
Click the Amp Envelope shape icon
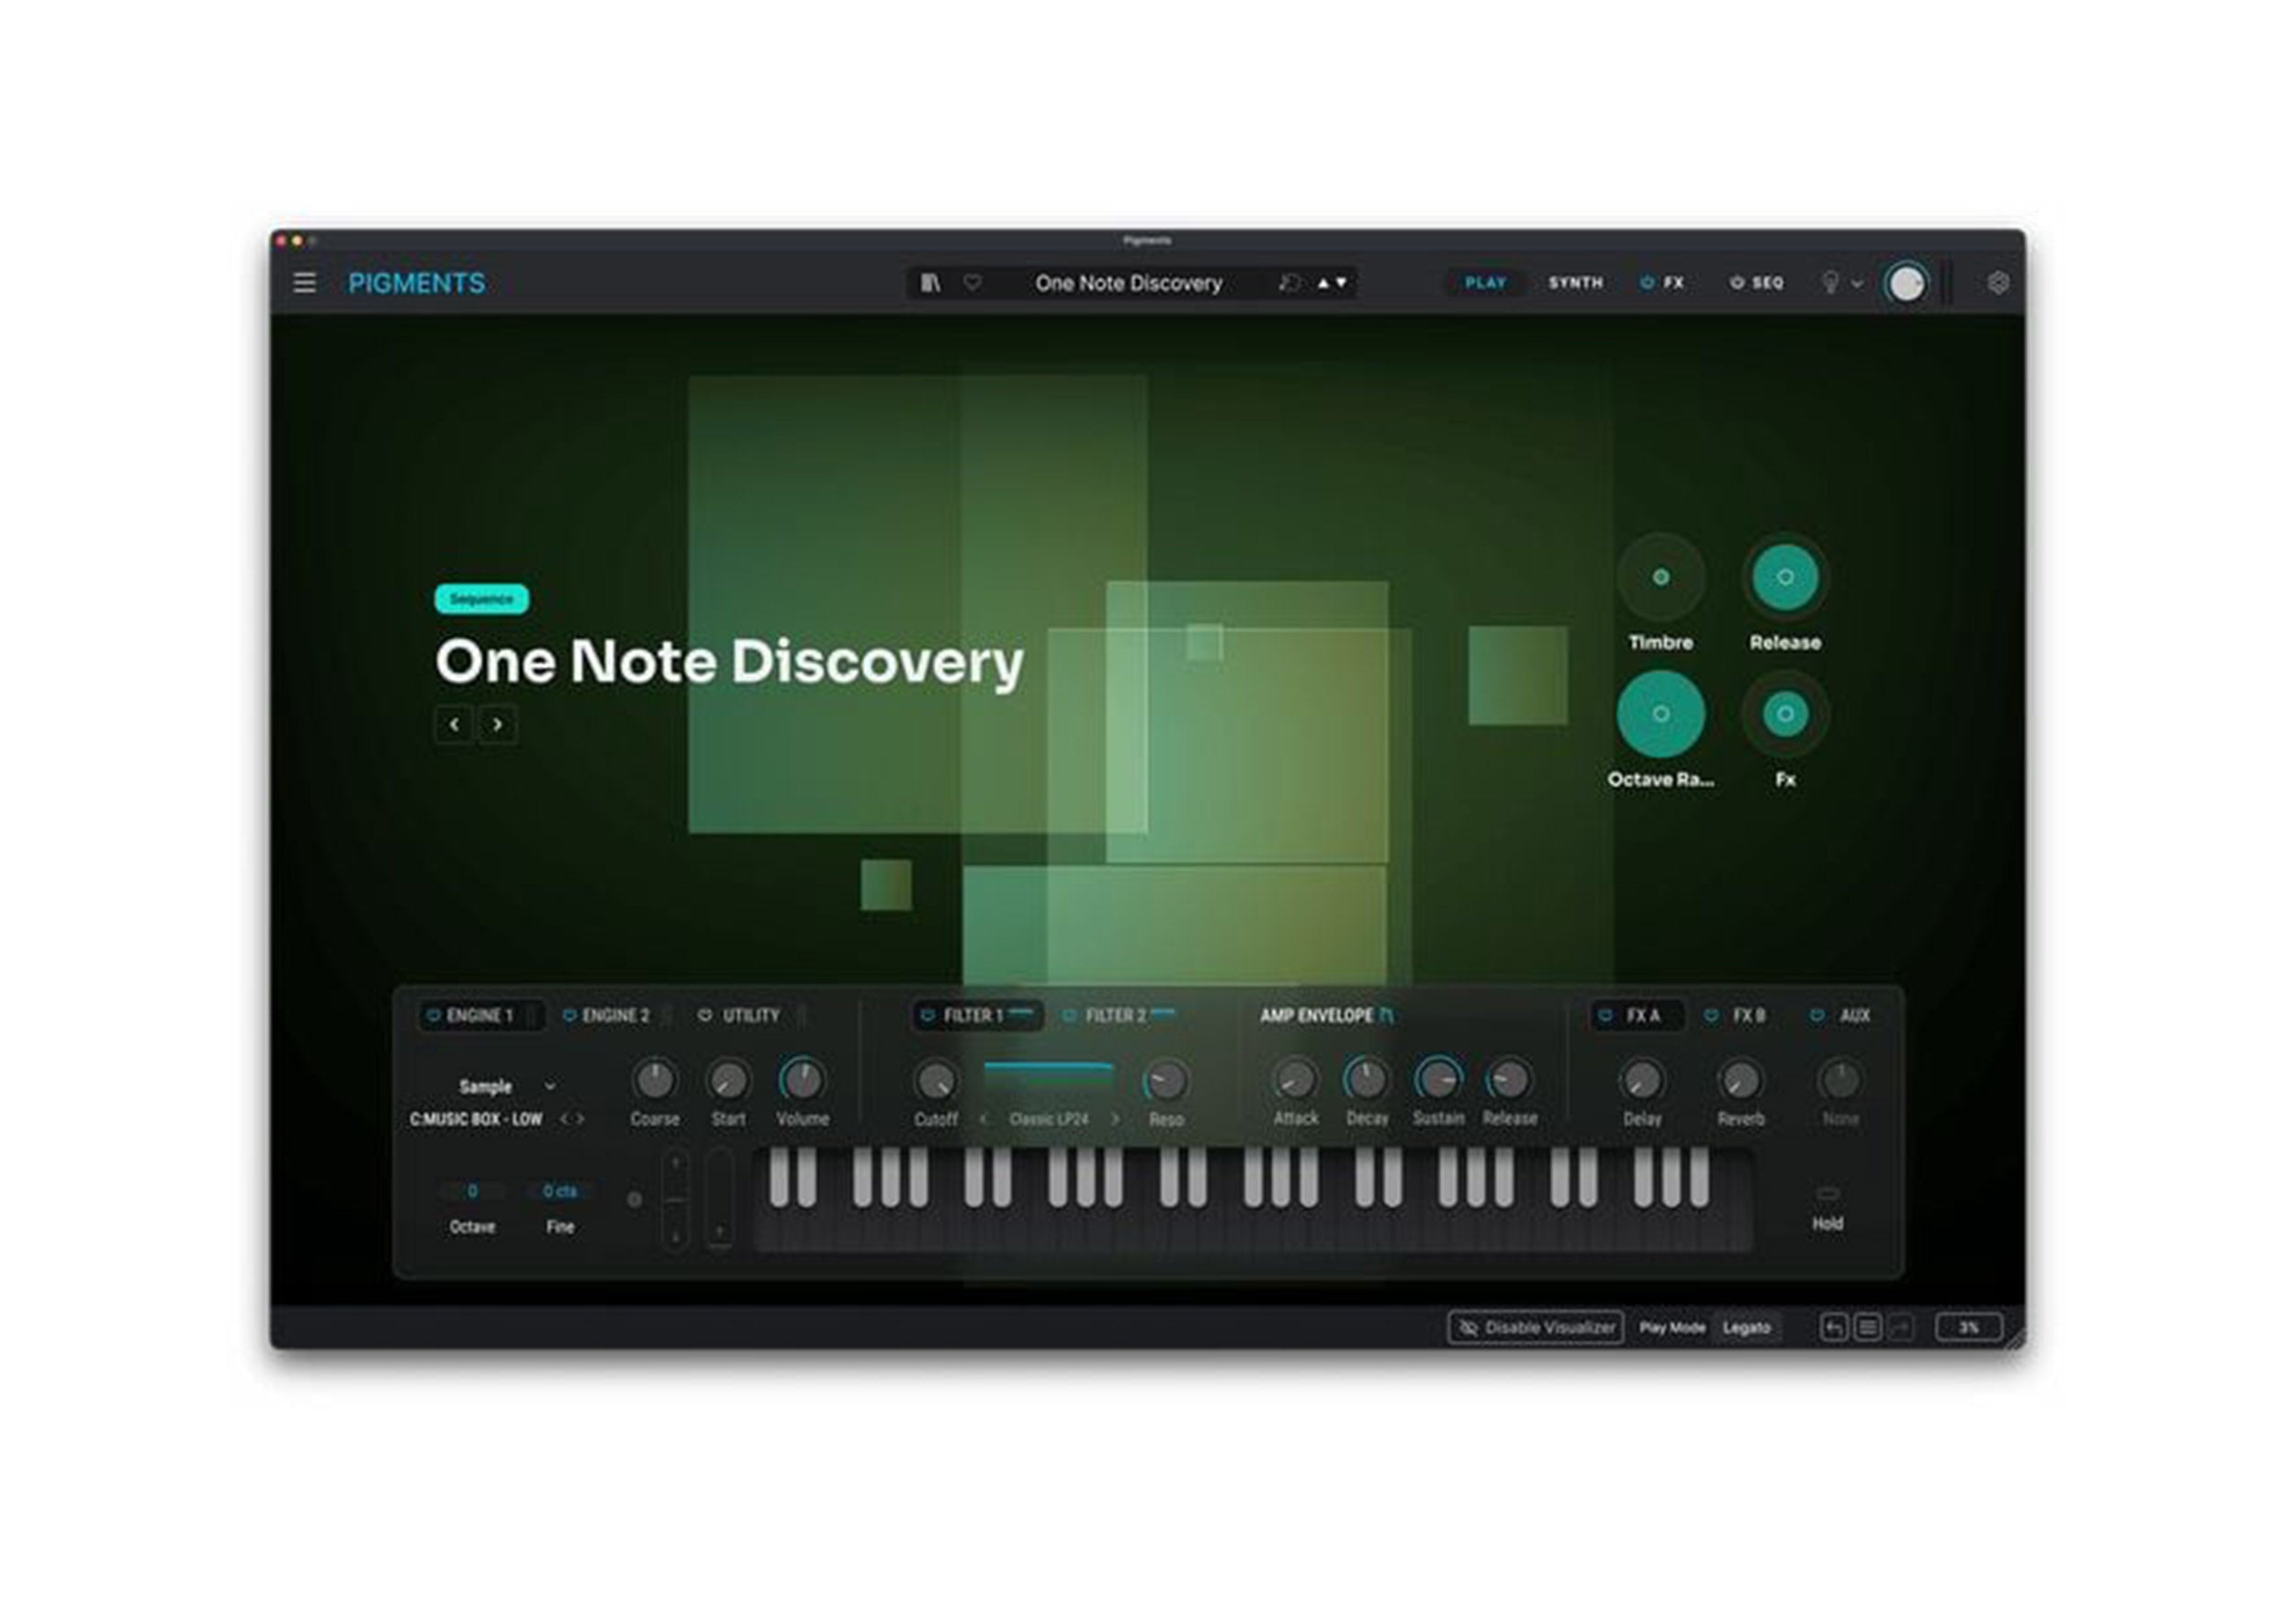(1386, 1015)
